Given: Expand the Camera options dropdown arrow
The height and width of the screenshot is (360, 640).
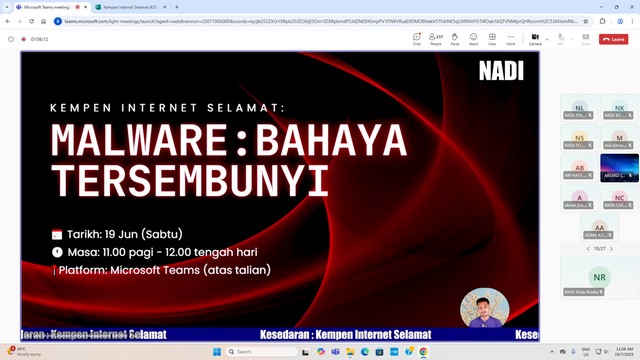Looking at the screenshot, I should pos(547,39).
